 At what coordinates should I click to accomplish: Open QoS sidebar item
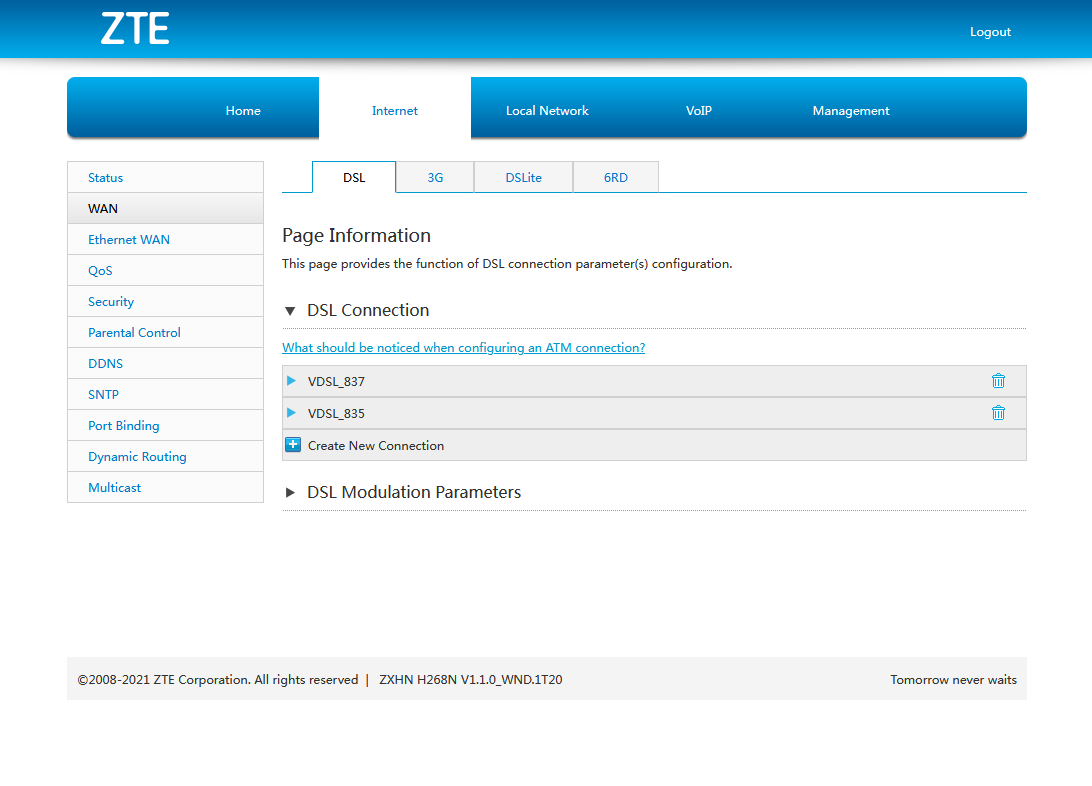point(166,271)
